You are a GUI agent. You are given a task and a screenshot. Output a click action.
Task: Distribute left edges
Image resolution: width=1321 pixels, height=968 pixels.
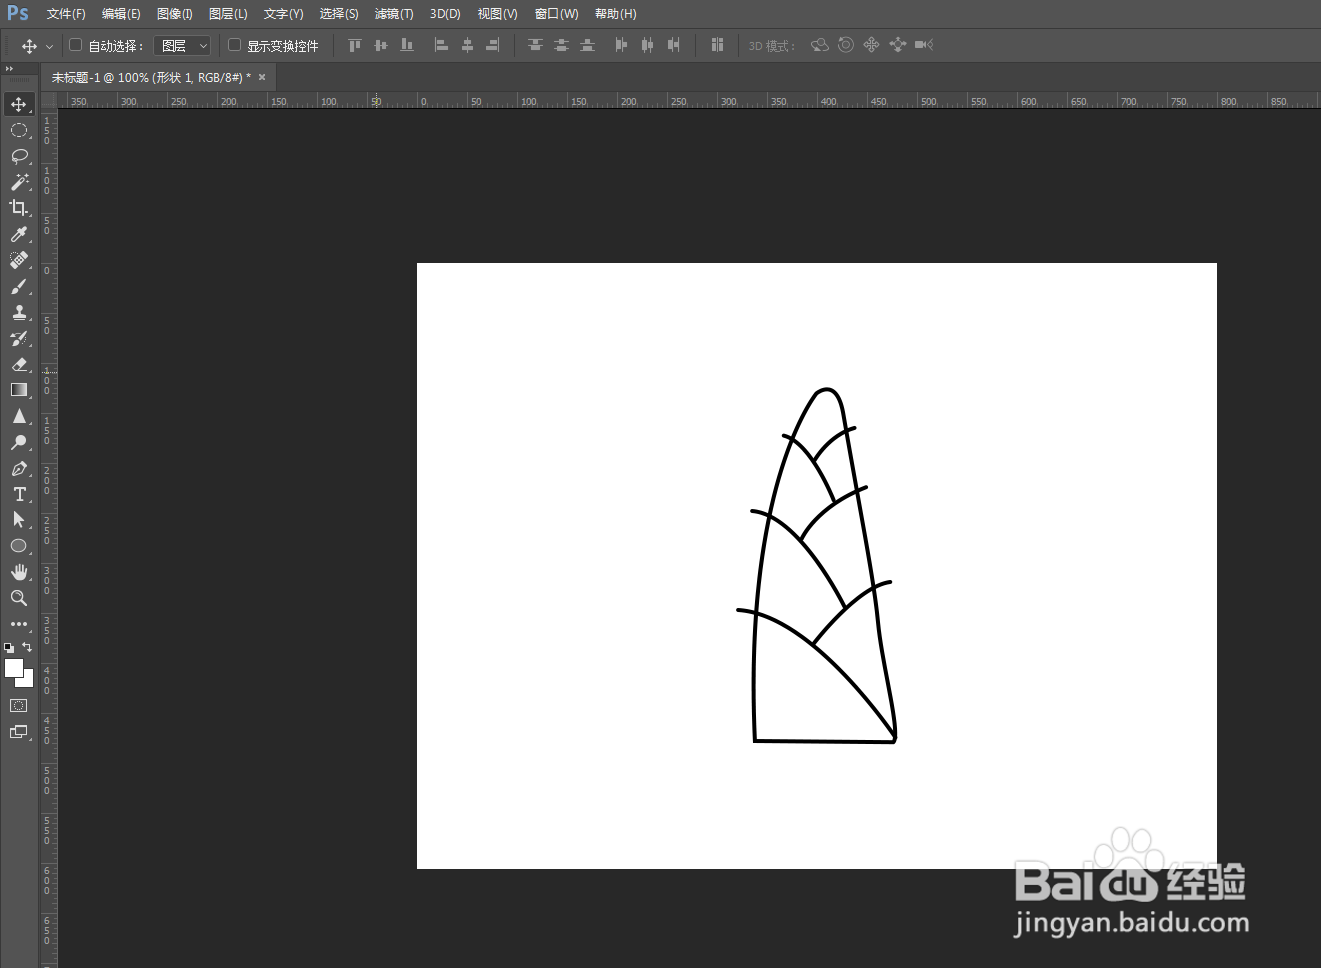pos(622,45)
